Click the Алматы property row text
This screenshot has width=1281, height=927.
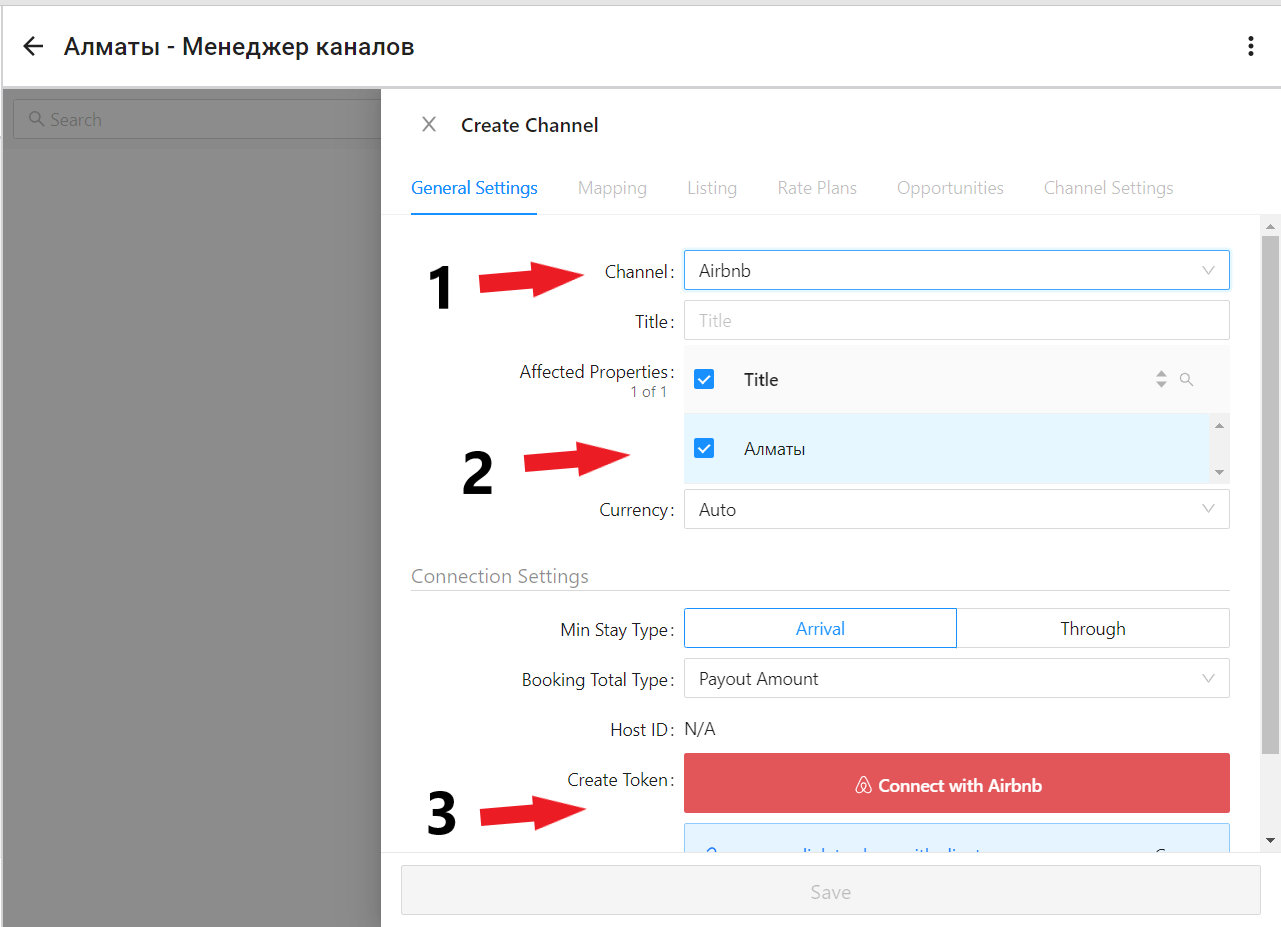pyautogui.click(x=775, y=449)
